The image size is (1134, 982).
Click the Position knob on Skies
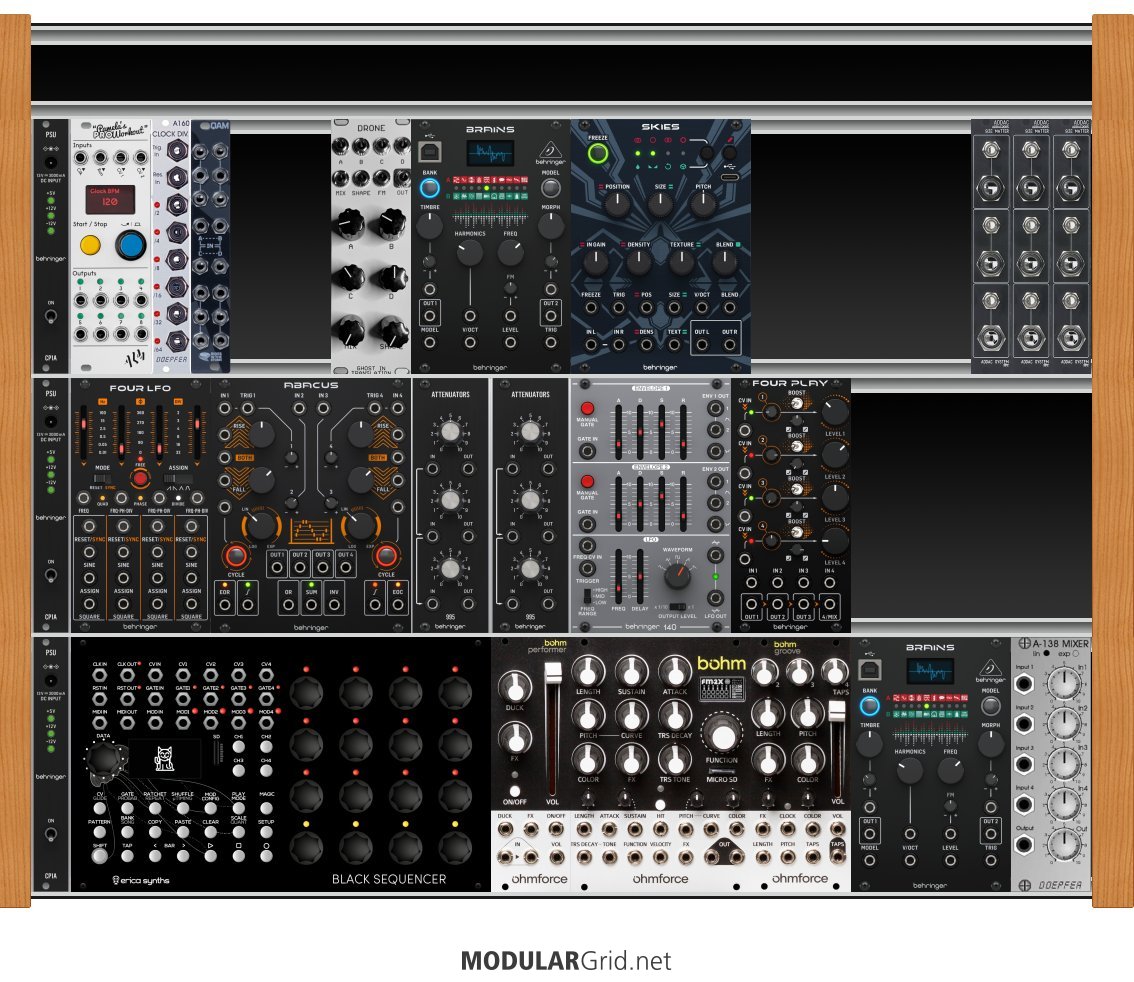[617, 205]
